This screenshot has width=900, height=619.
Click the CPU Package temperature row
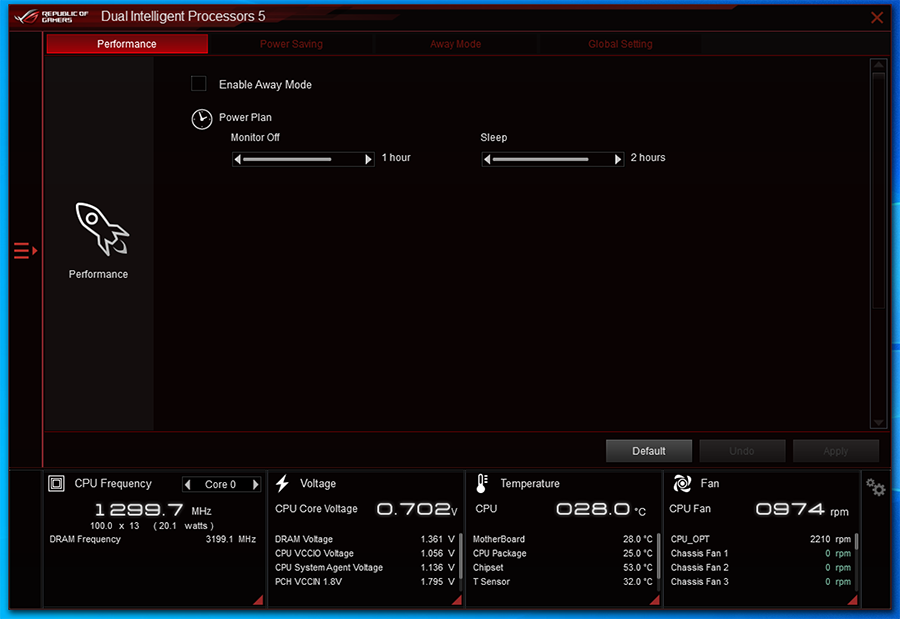[562, 554]
